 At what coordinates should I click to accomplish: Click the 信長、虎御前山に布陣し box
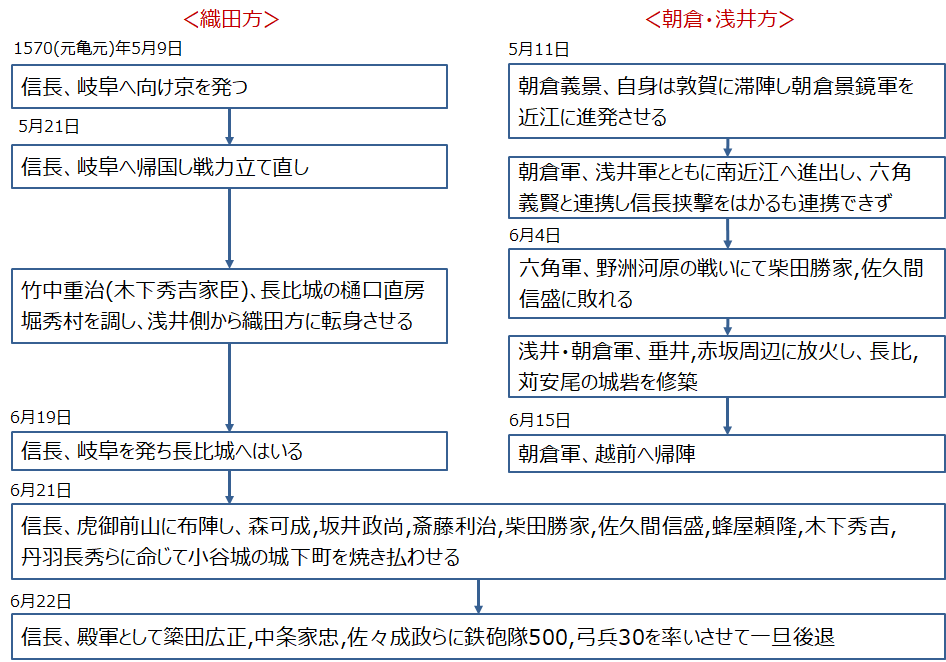[x=478, y=541]
